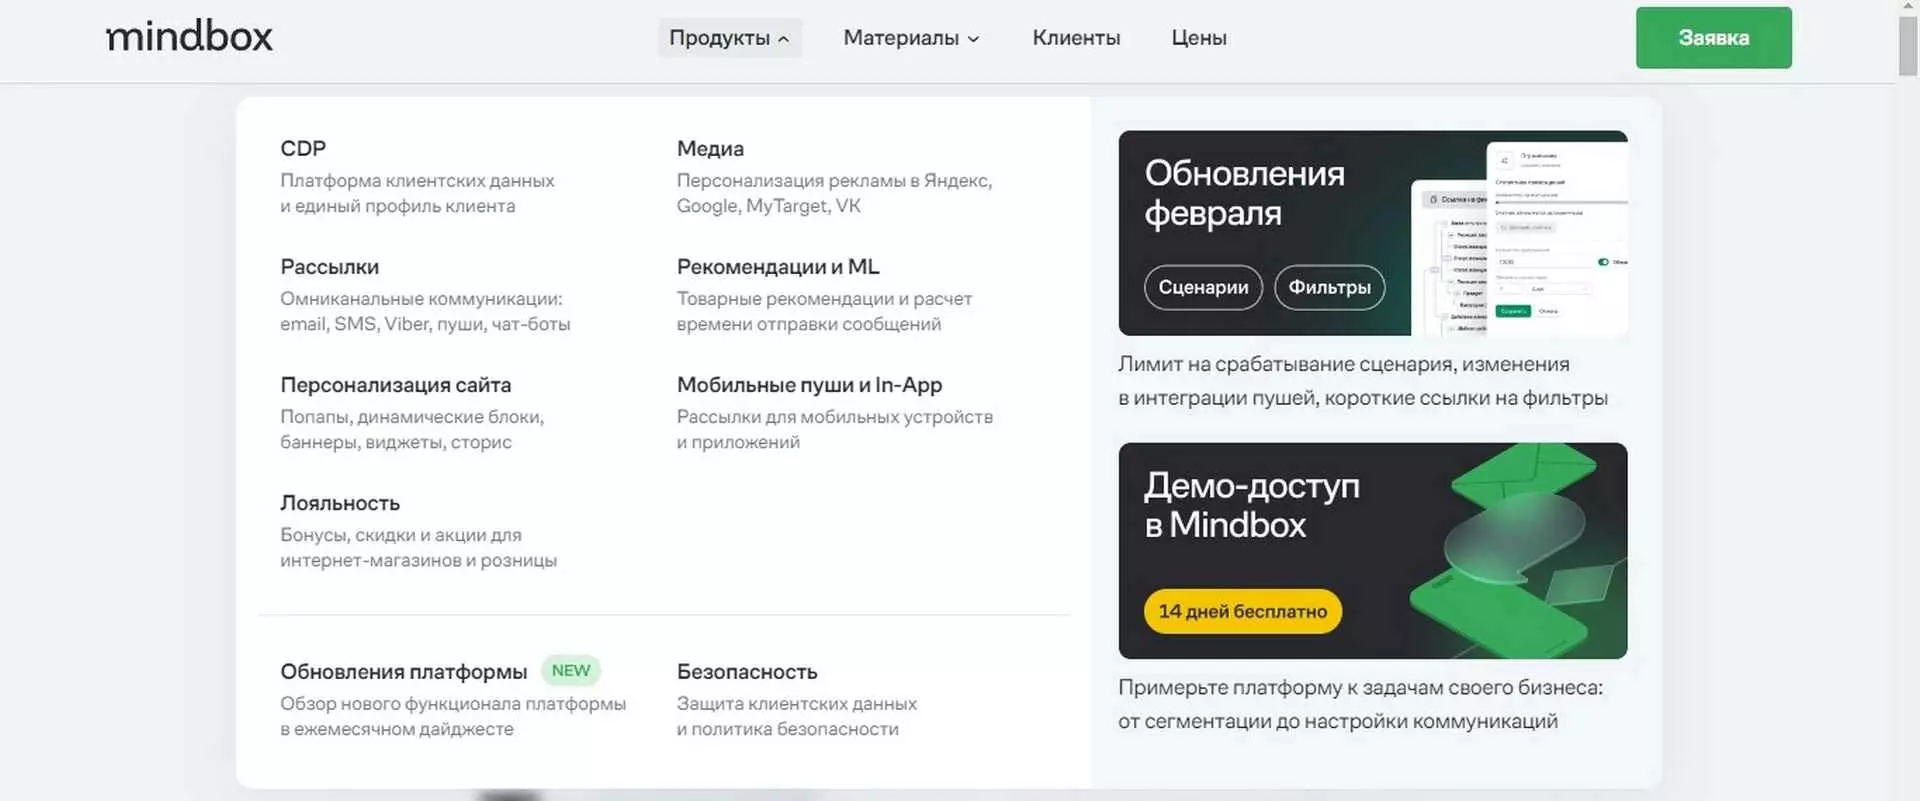1920x801 pixels.
Task: Go to the Цены page
Action: pos(1198,38)
